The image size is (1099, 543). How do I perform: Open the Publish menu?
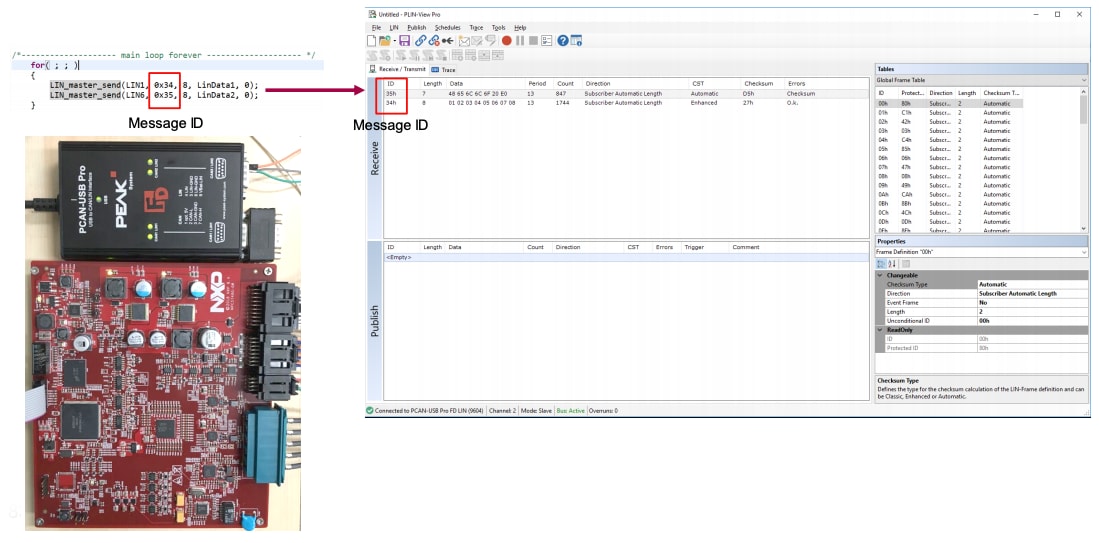[x=416, y=27]
